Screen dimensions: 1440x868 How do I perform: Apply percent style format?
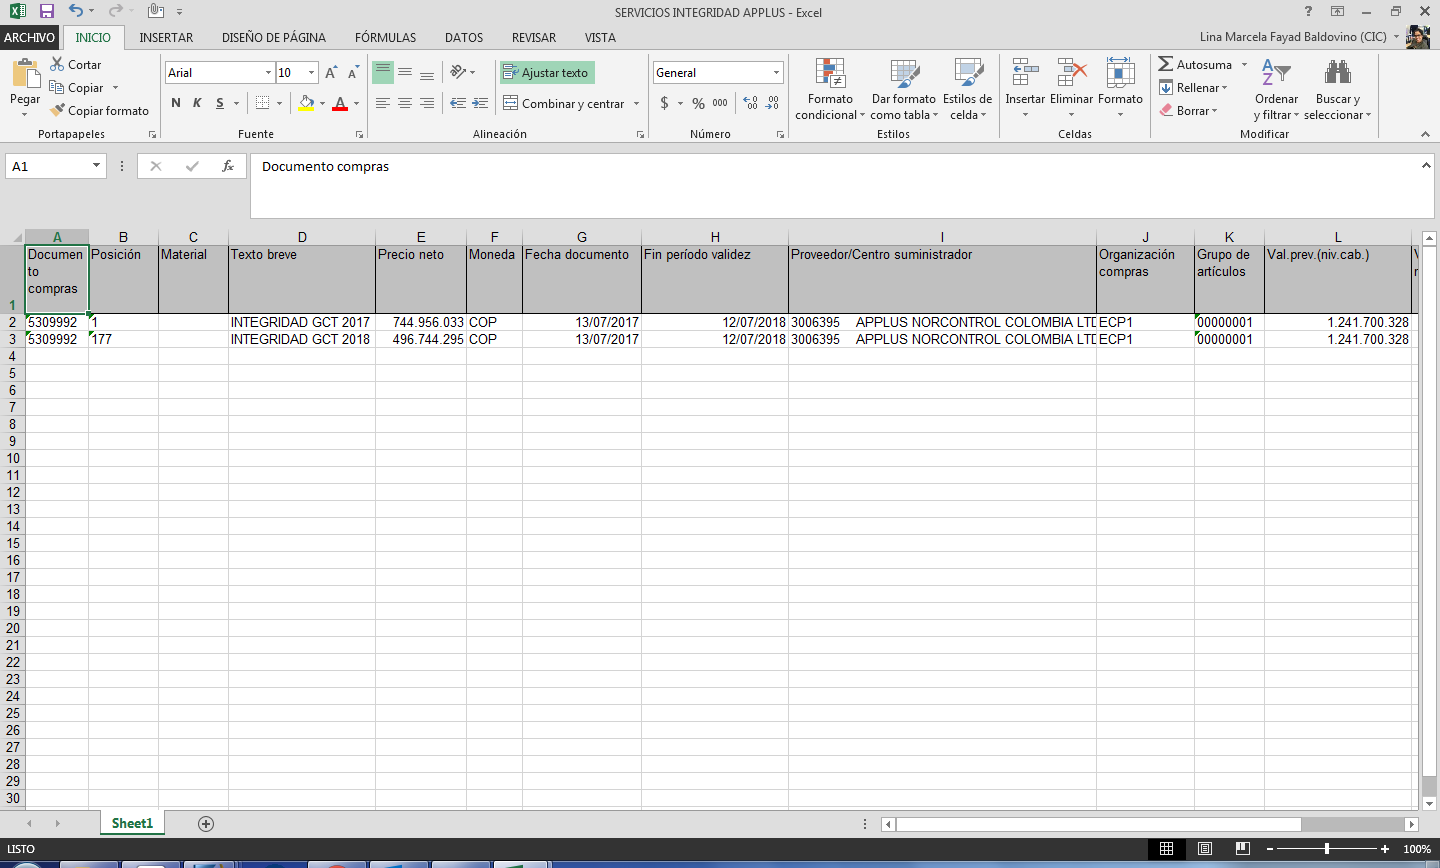[x=698, y=103]
